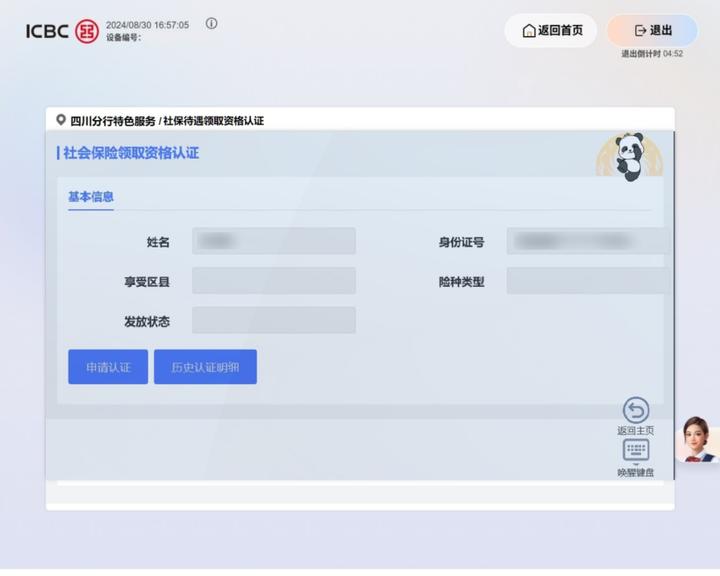This screenshot has width=720, height=576.
Task: Click the 身份证号 input field
Action: click(586, 241)
